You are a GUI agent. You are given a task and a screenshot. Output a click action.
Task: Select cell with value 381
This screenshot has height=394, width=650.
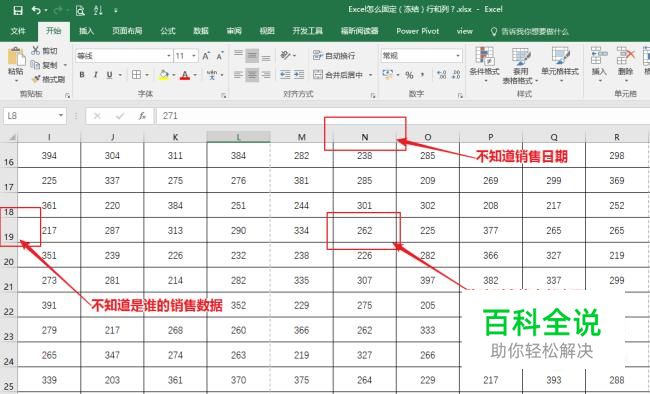(x=301, y=180)
